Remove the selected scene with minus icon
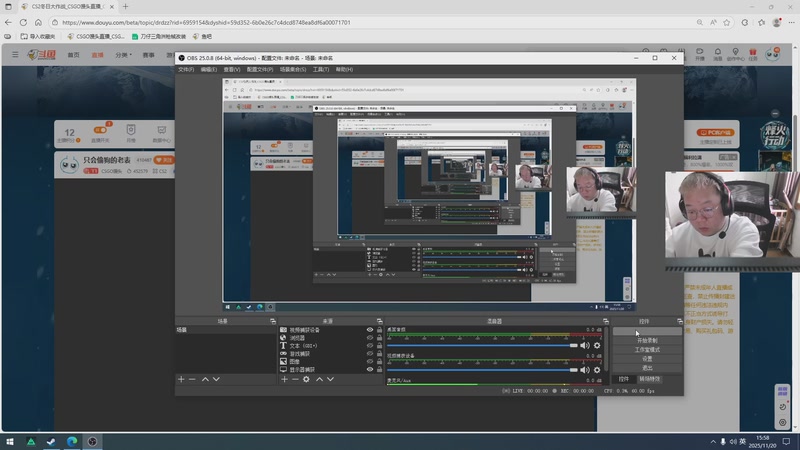This screenshot has width=800, height=450. coord(192,379)
